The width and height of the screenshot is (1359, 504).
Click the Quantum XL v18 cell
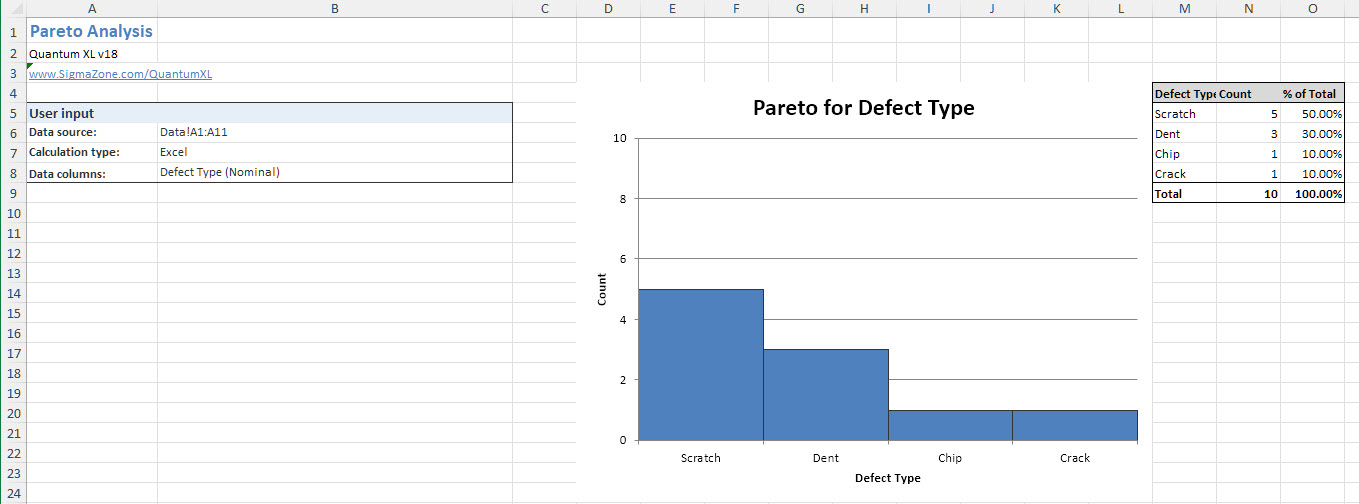[92, 53]
